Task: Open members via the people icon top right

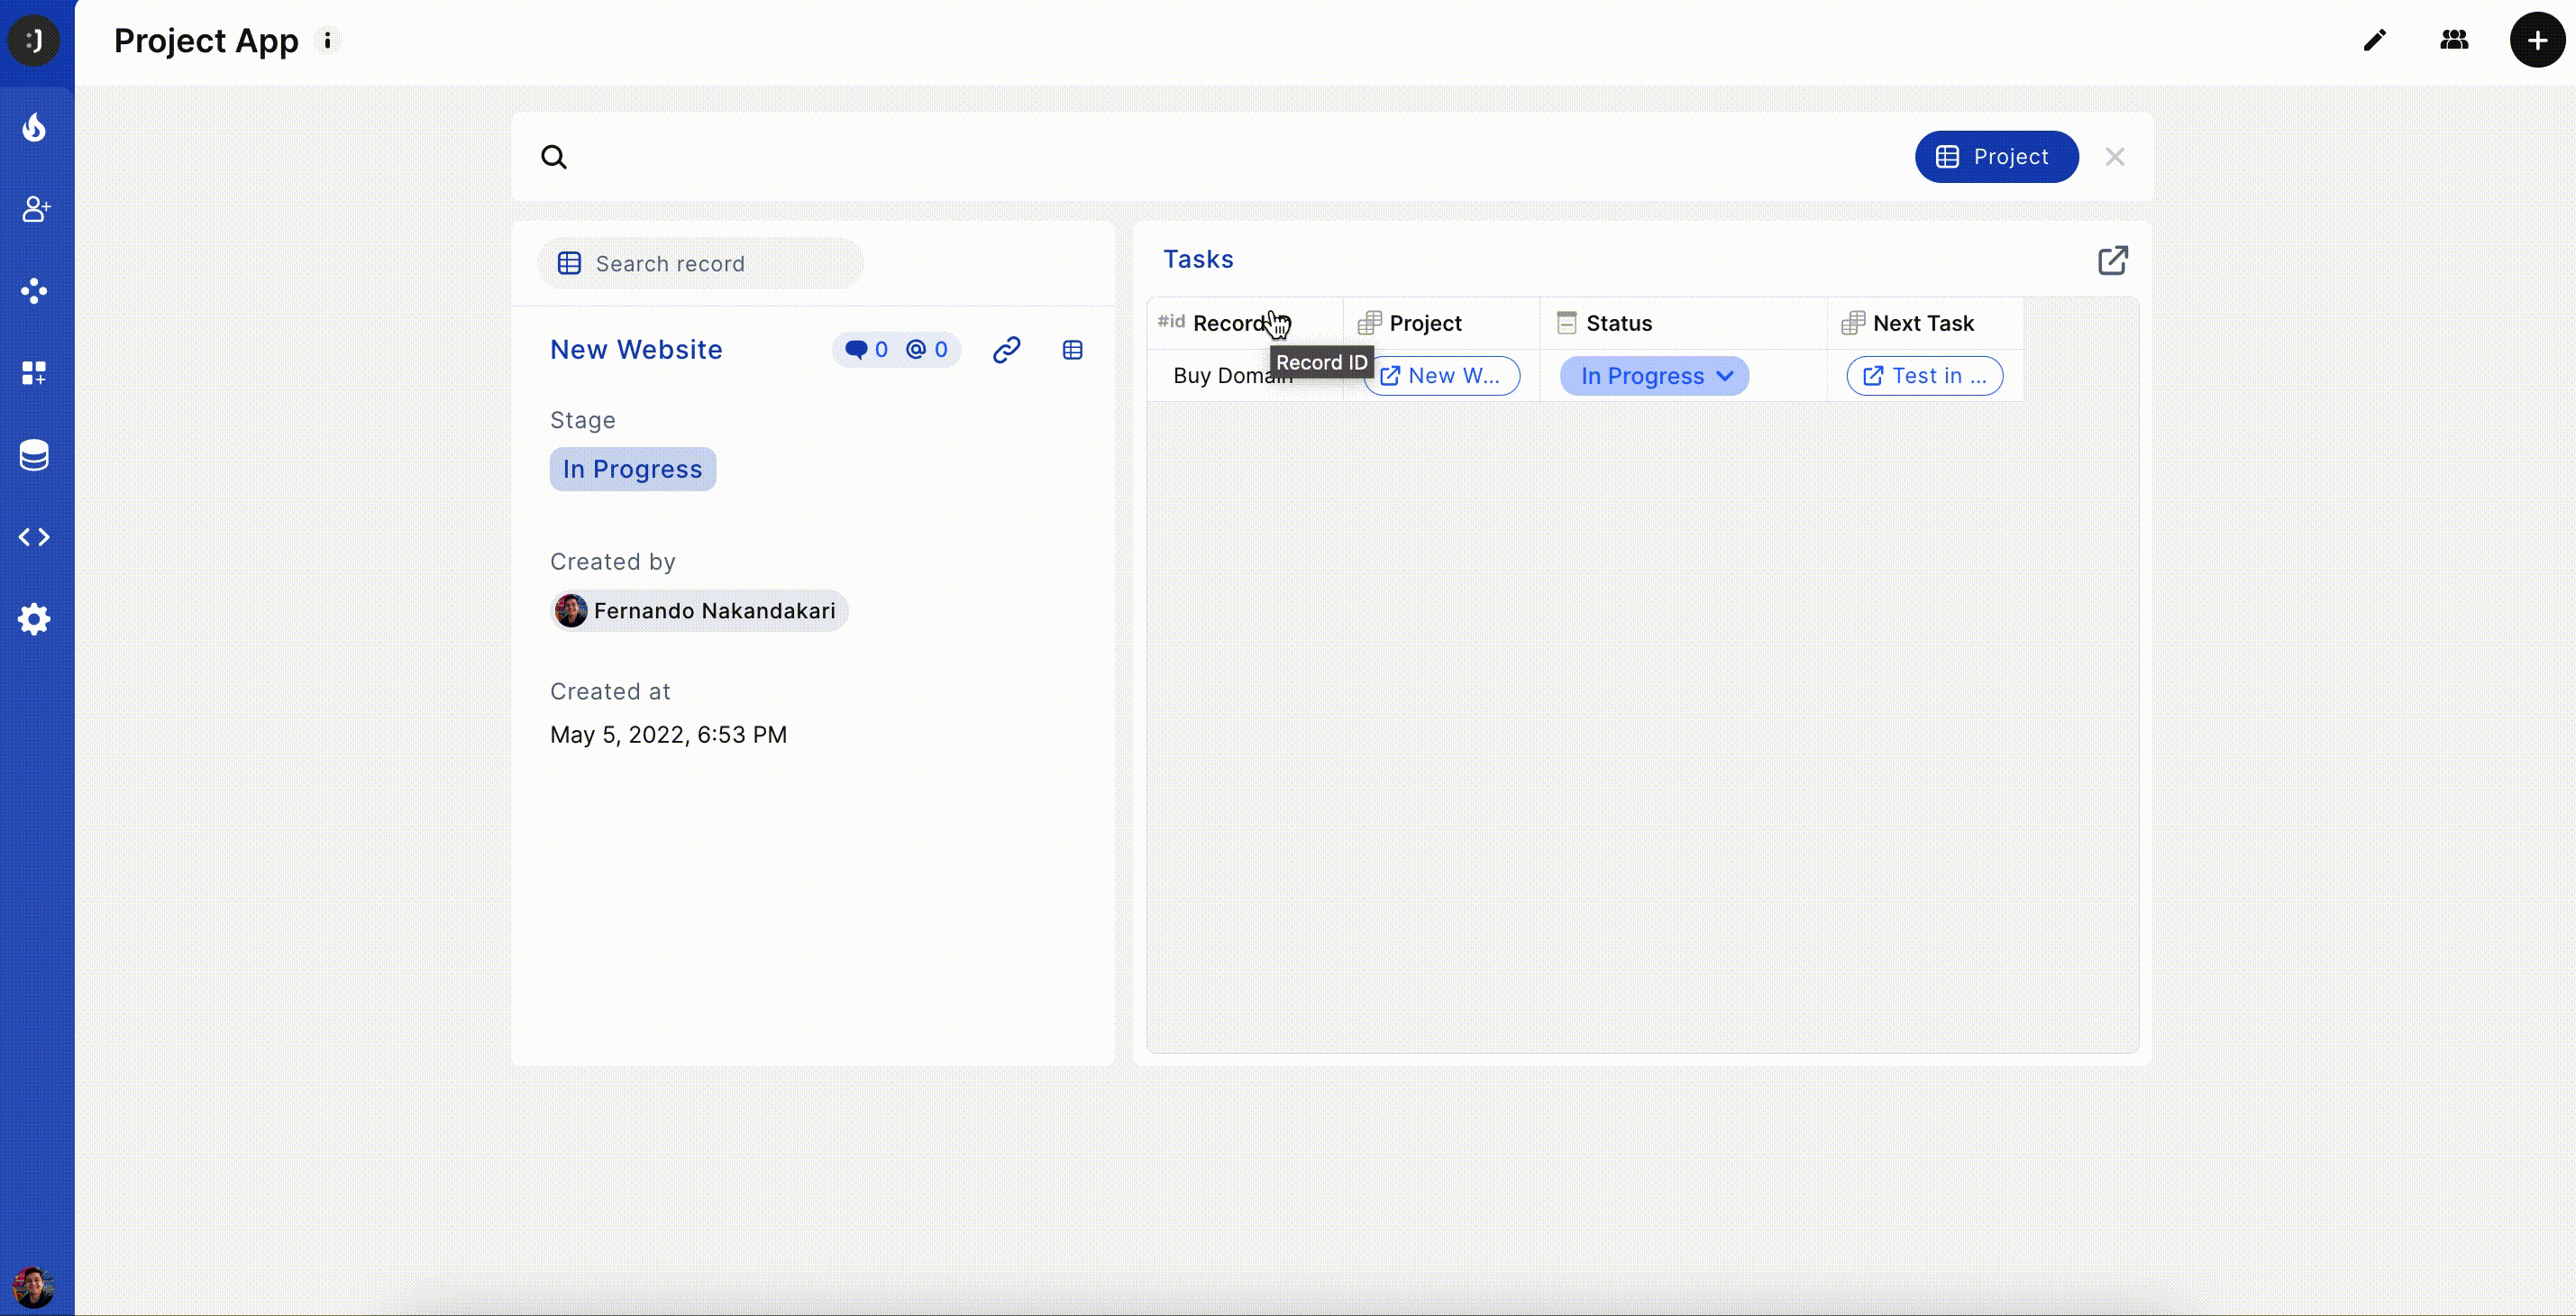Action: tap(2455, 40)
